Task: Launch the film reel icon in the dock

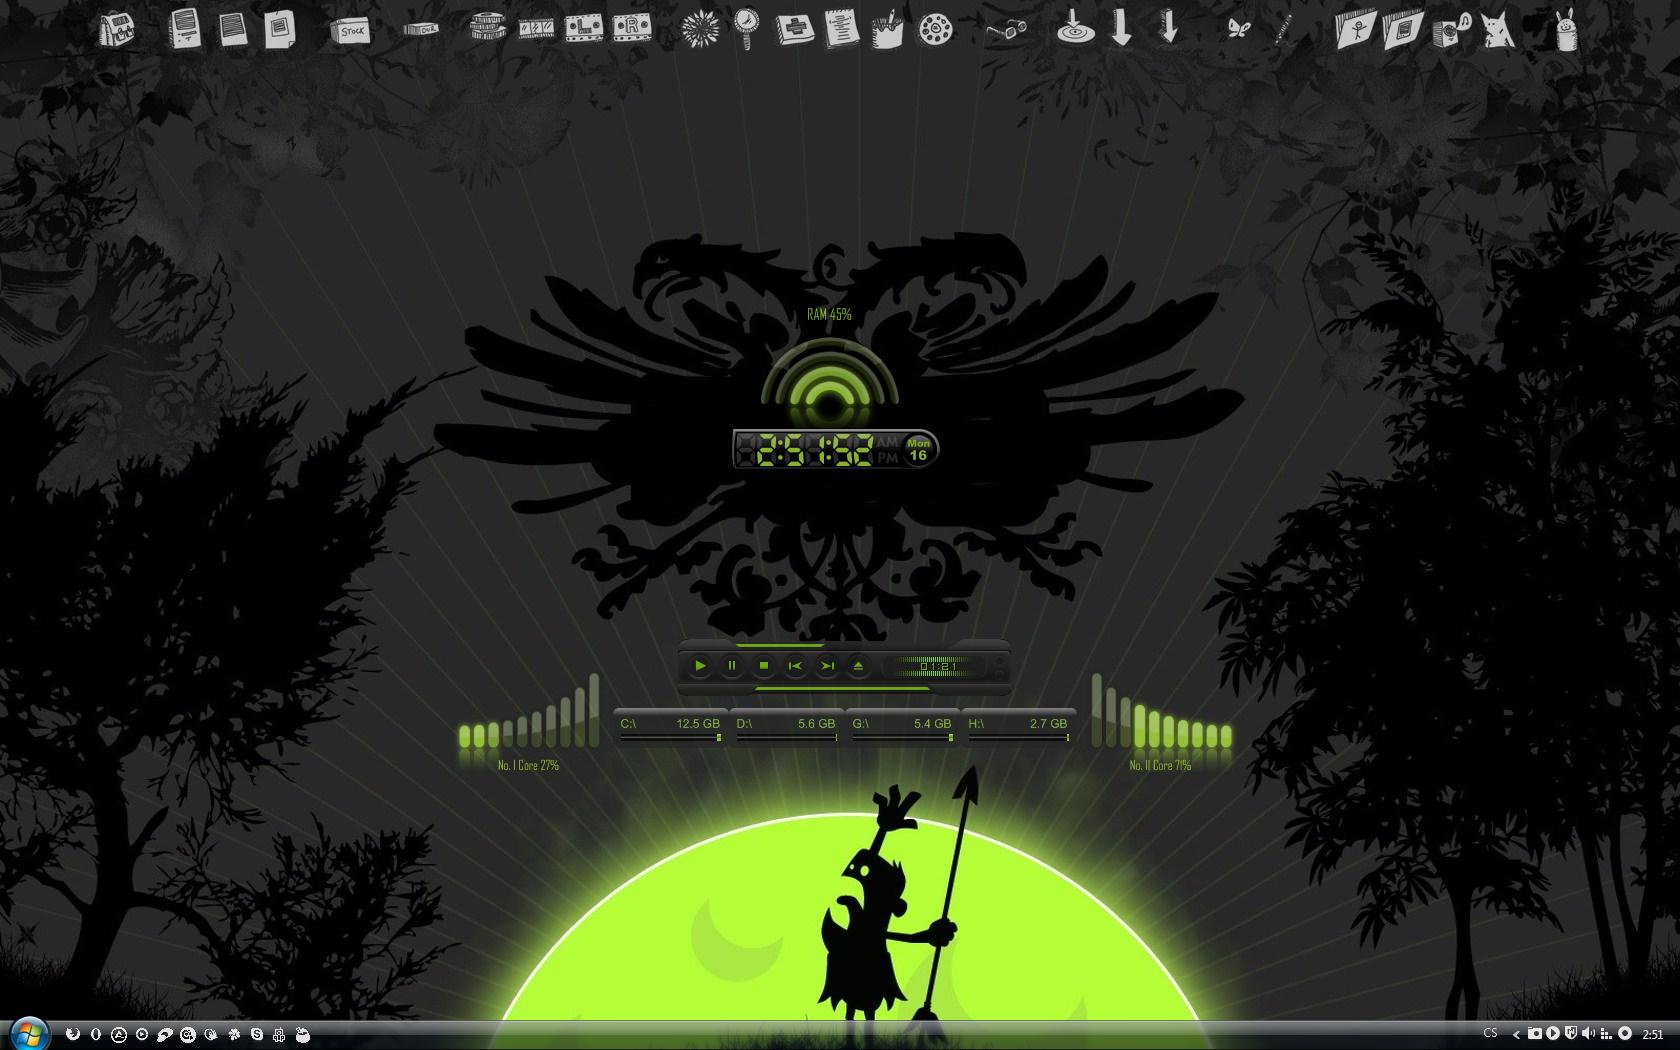Action: pos(934,30)
